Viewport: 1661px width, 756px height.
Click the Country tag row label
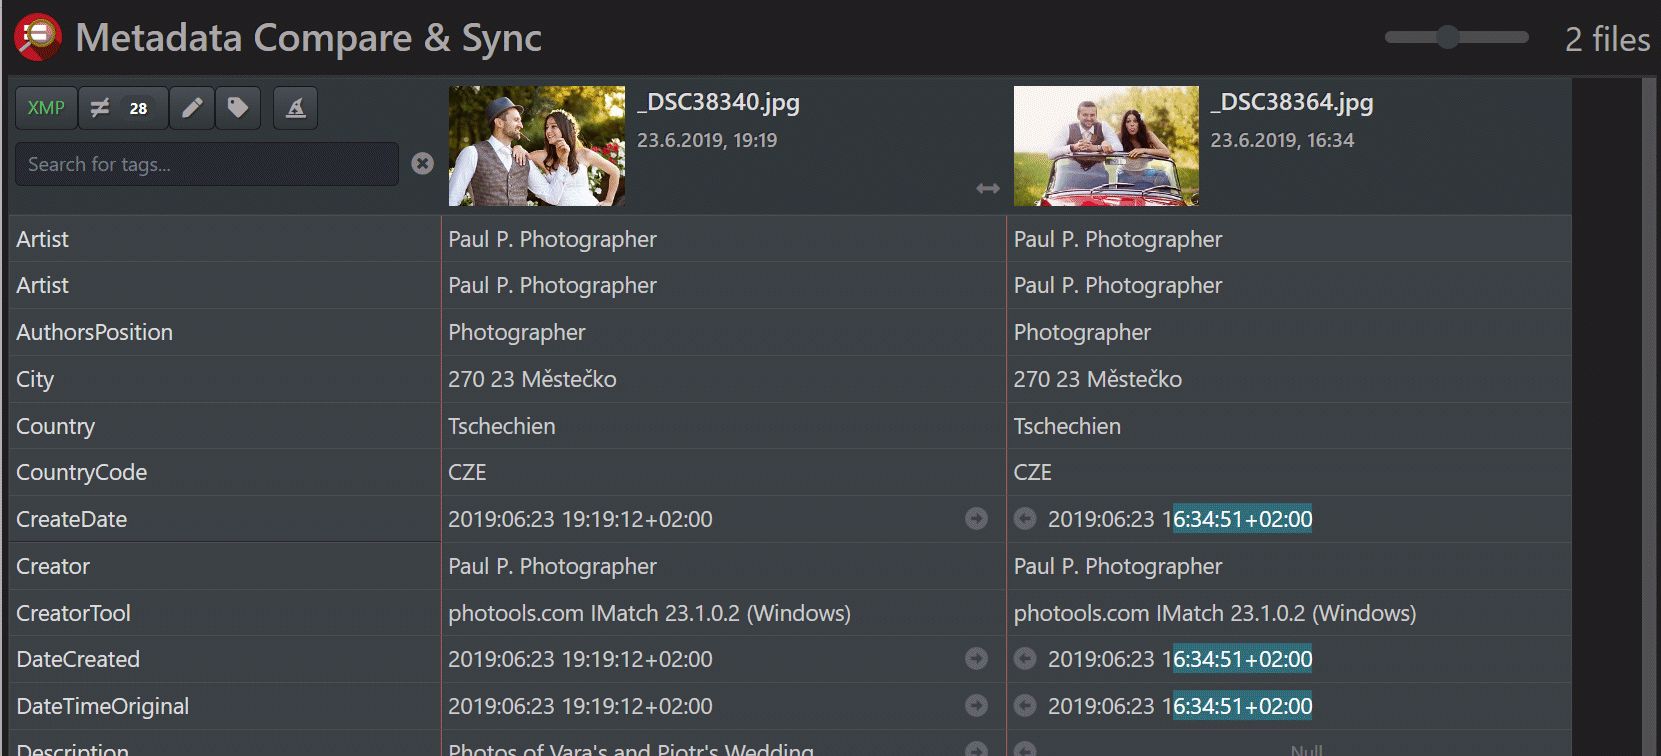point(56,426)
